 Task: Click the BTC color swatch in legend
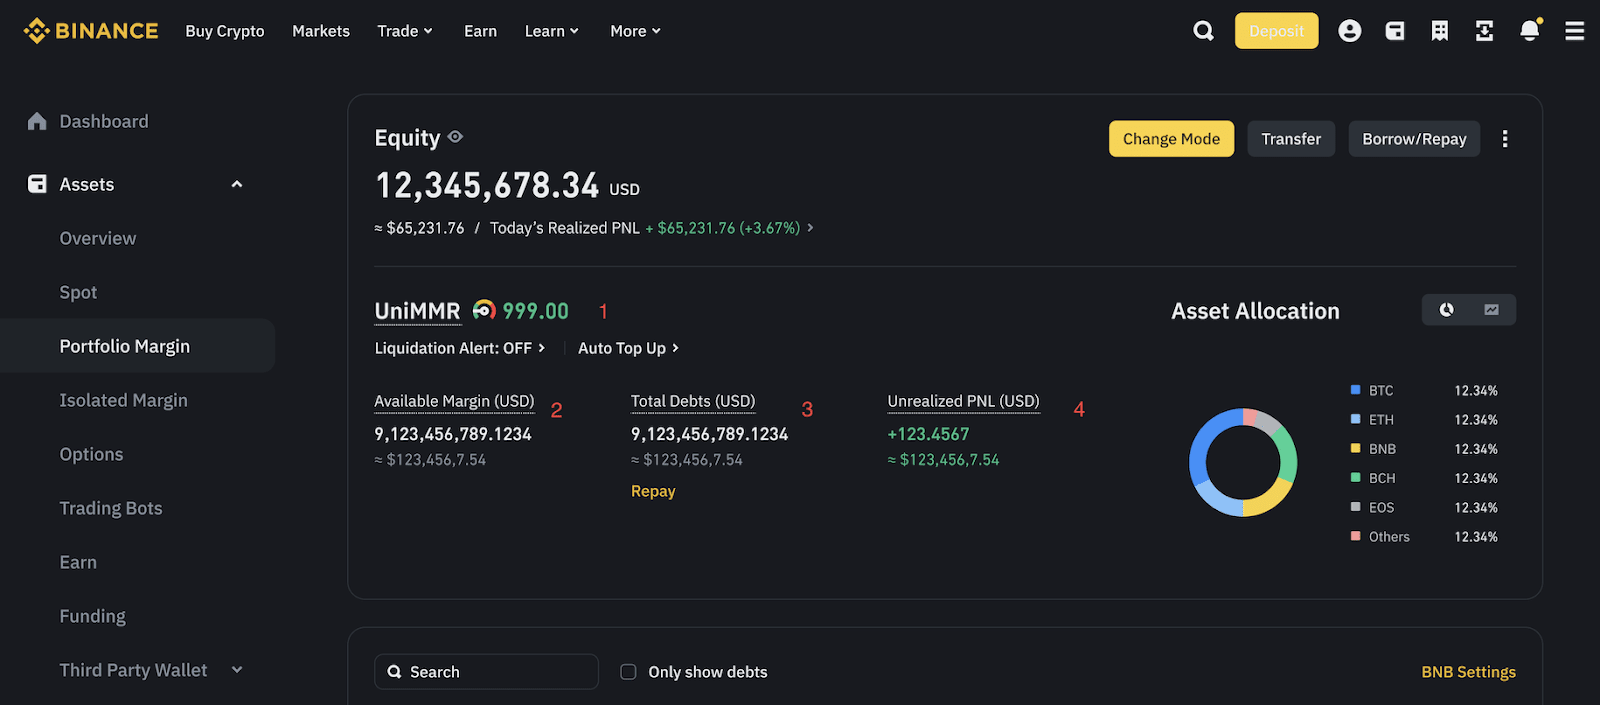click(1355, 390)
